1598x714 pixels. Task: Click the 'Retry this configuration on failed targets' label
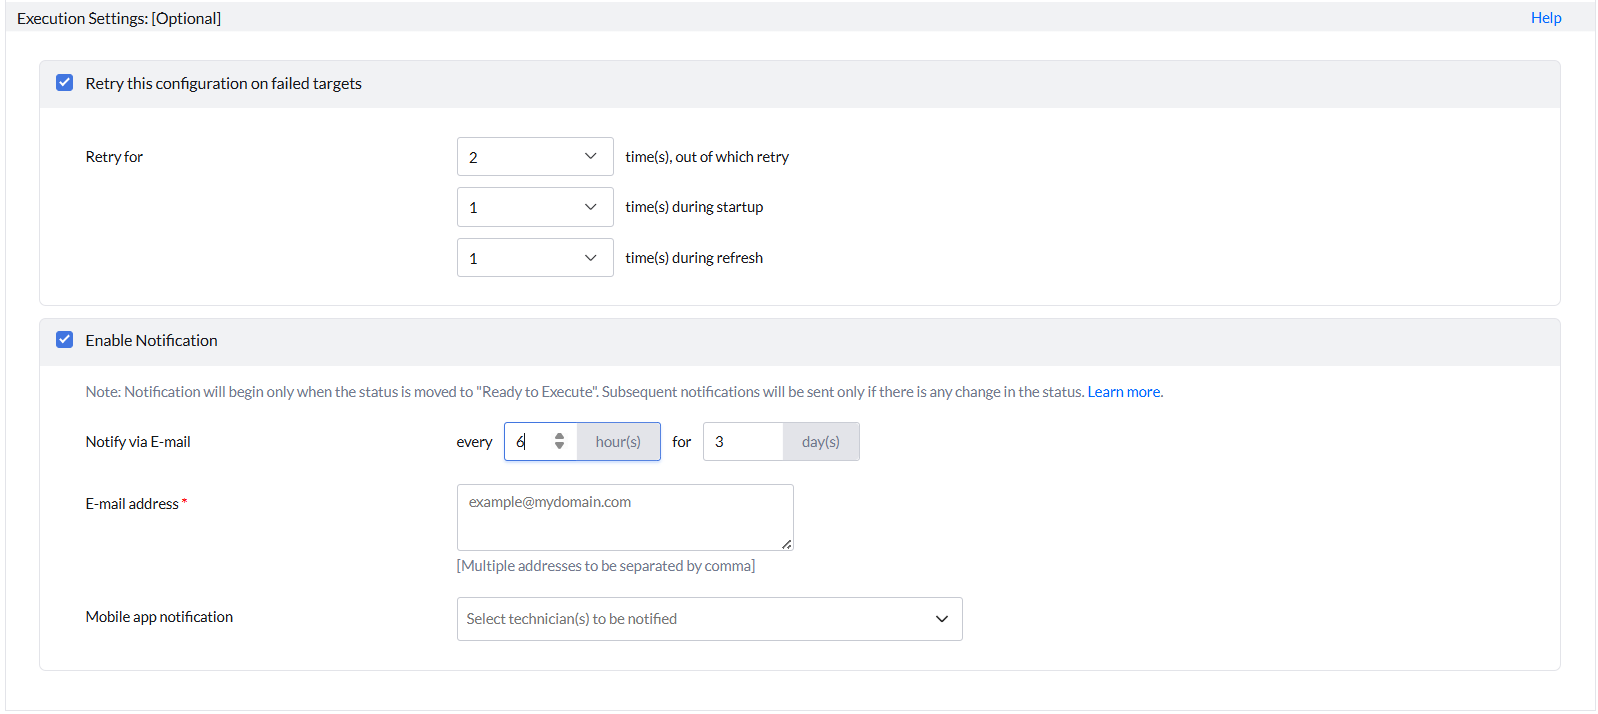coord(223,84)
